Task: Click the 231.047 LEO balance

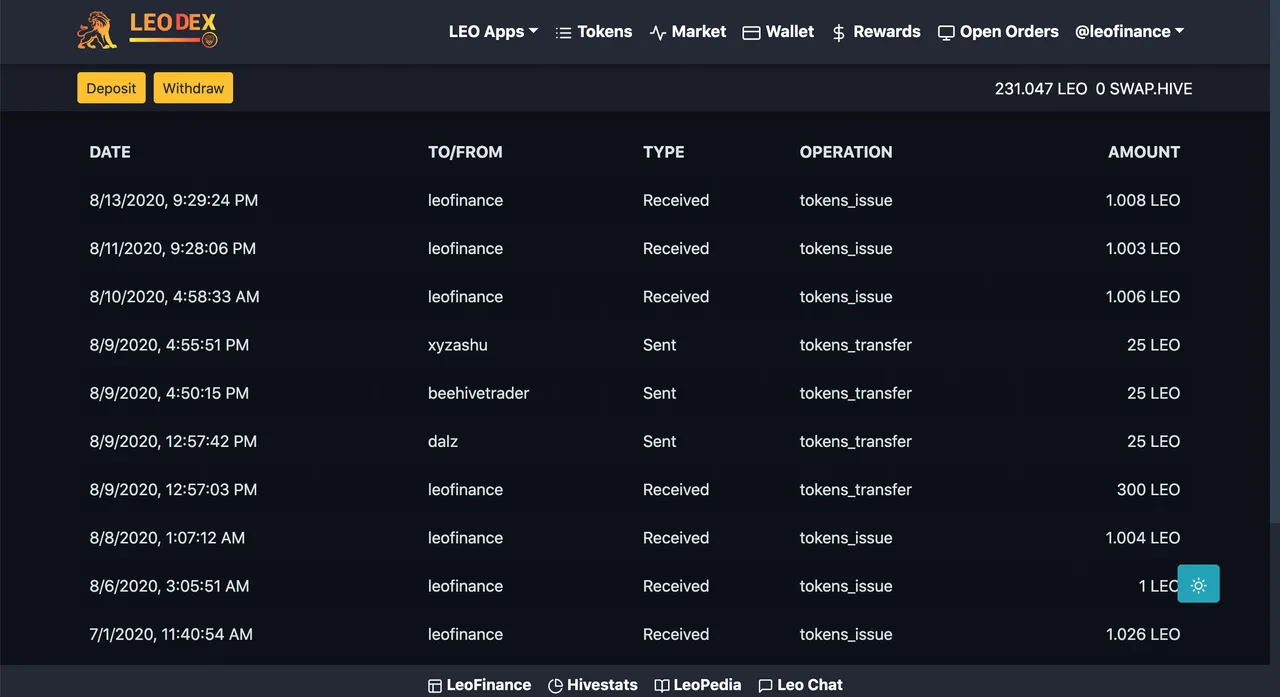Action: pos(1041,89)
